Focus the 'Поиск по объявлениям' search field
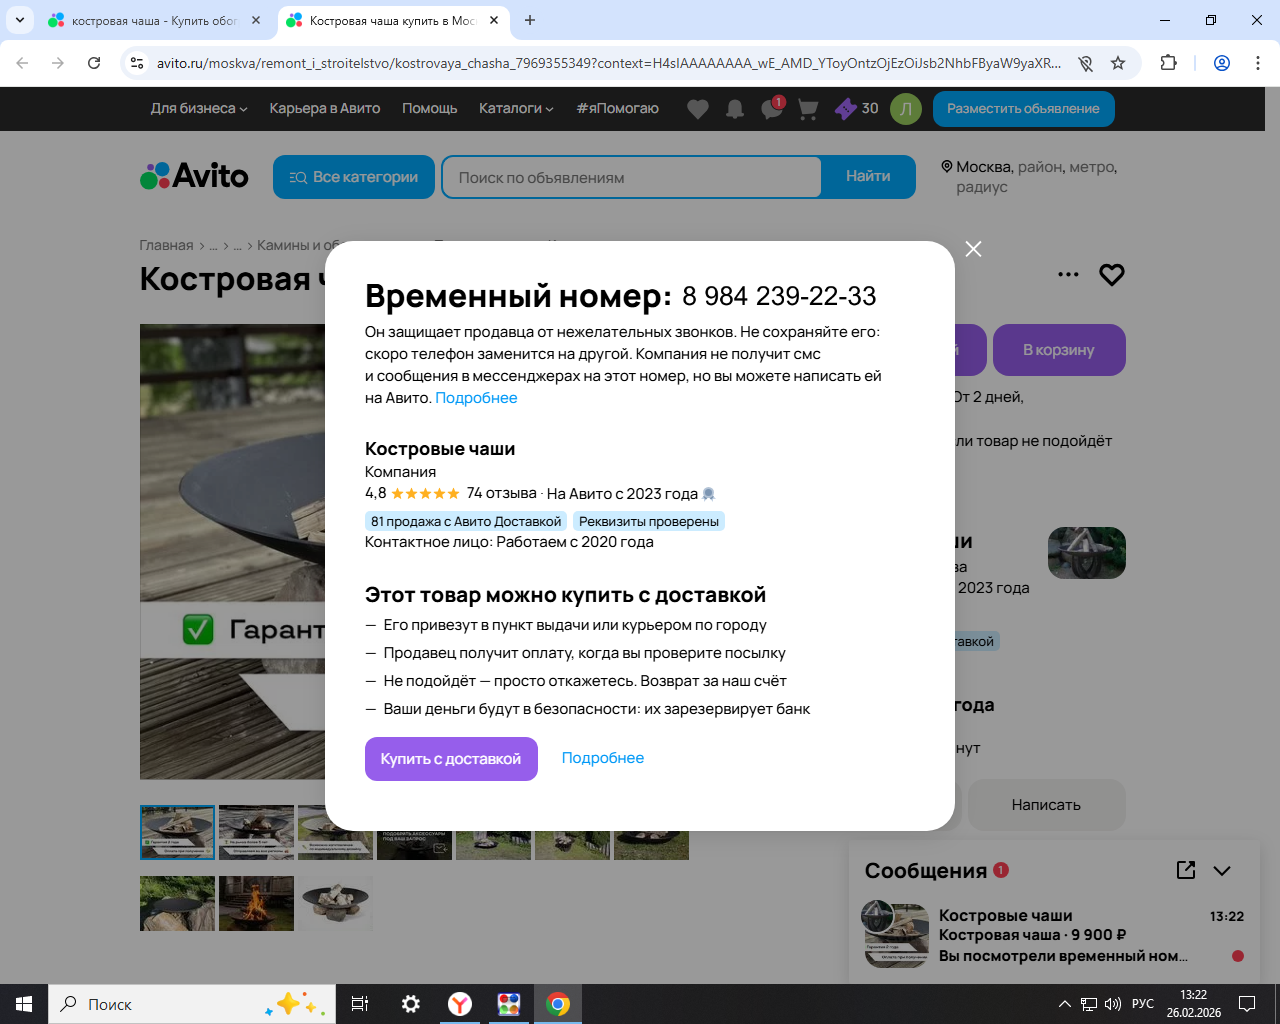Screen dimensions: 1280x1024 [632, 177]
